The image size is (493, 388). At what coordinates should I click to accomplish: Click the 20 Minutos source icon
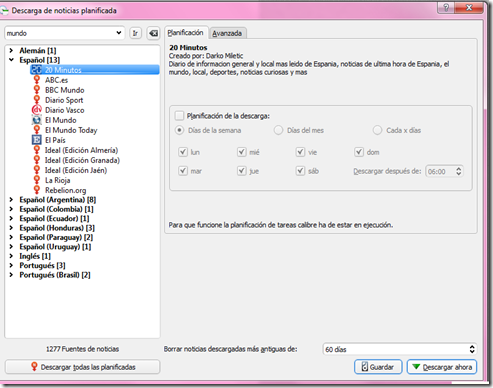[37, 70]
